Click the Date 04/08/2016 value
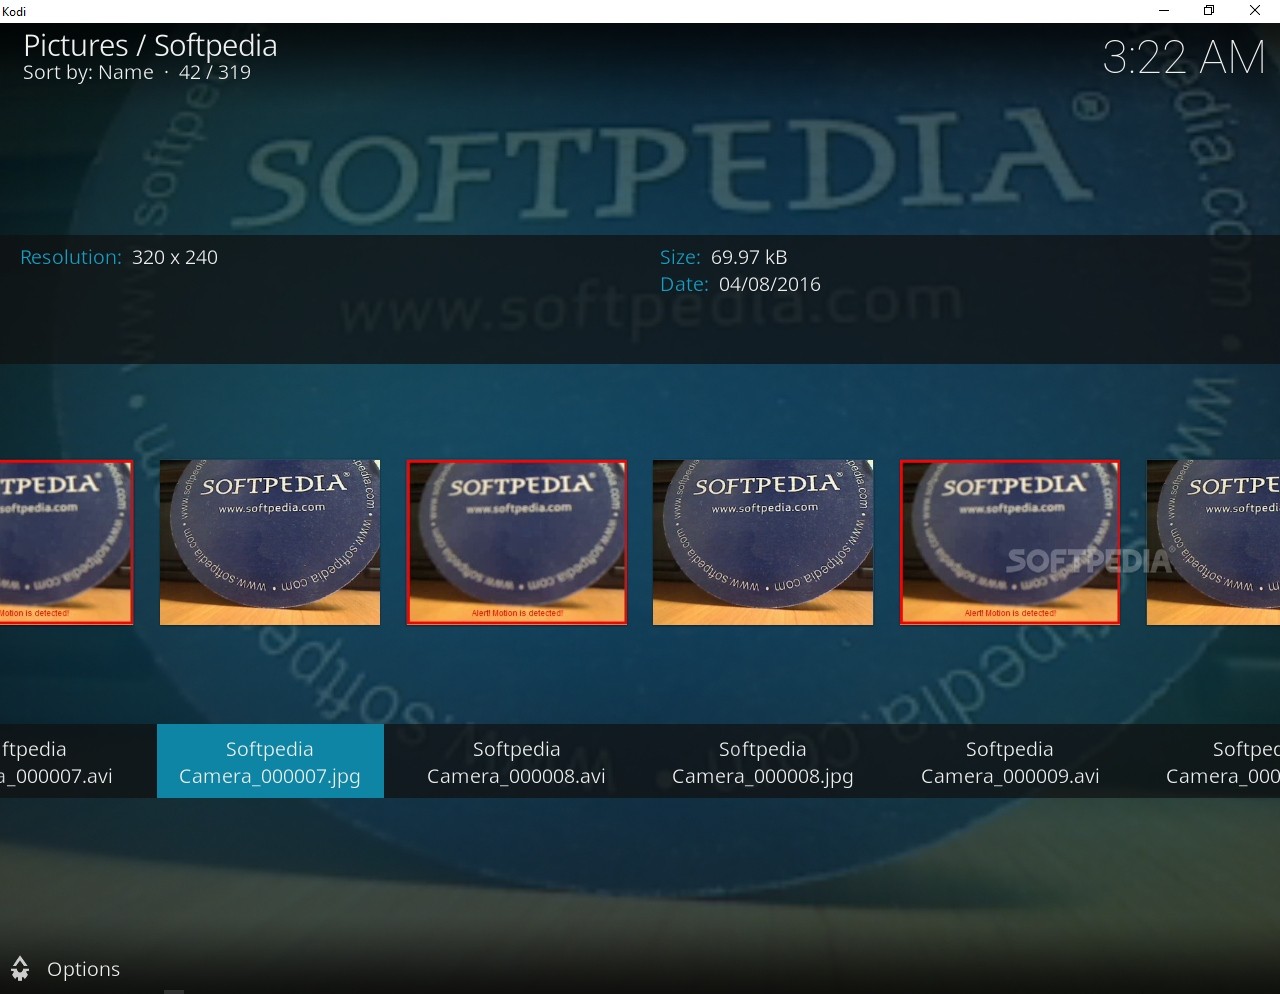Image resolution: width=1280 pixels, height=994 pixels. 770,284
